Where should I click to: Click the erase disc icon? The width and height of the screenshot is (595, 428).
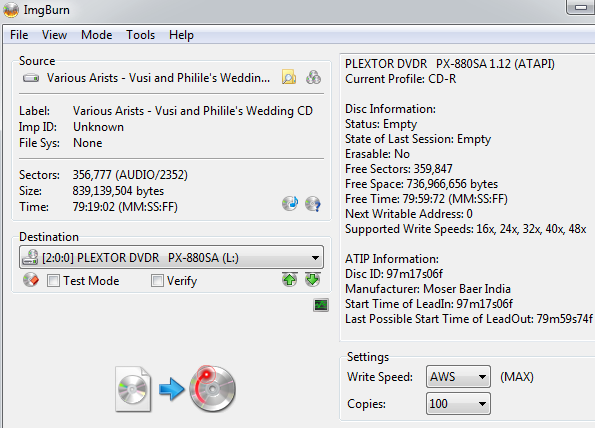coord(31,280)
